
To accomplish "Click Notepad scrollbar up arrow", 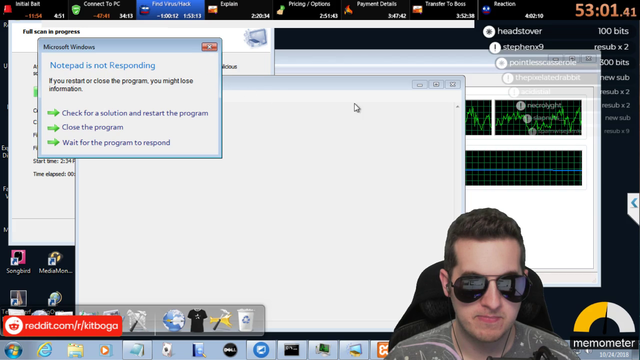I will click(457, 107).
